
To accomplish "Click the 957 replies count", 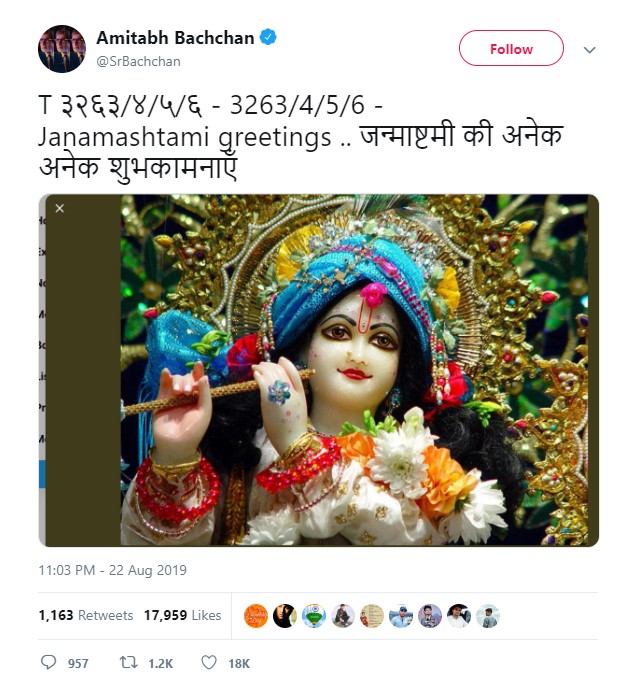I will coord(78,663).
